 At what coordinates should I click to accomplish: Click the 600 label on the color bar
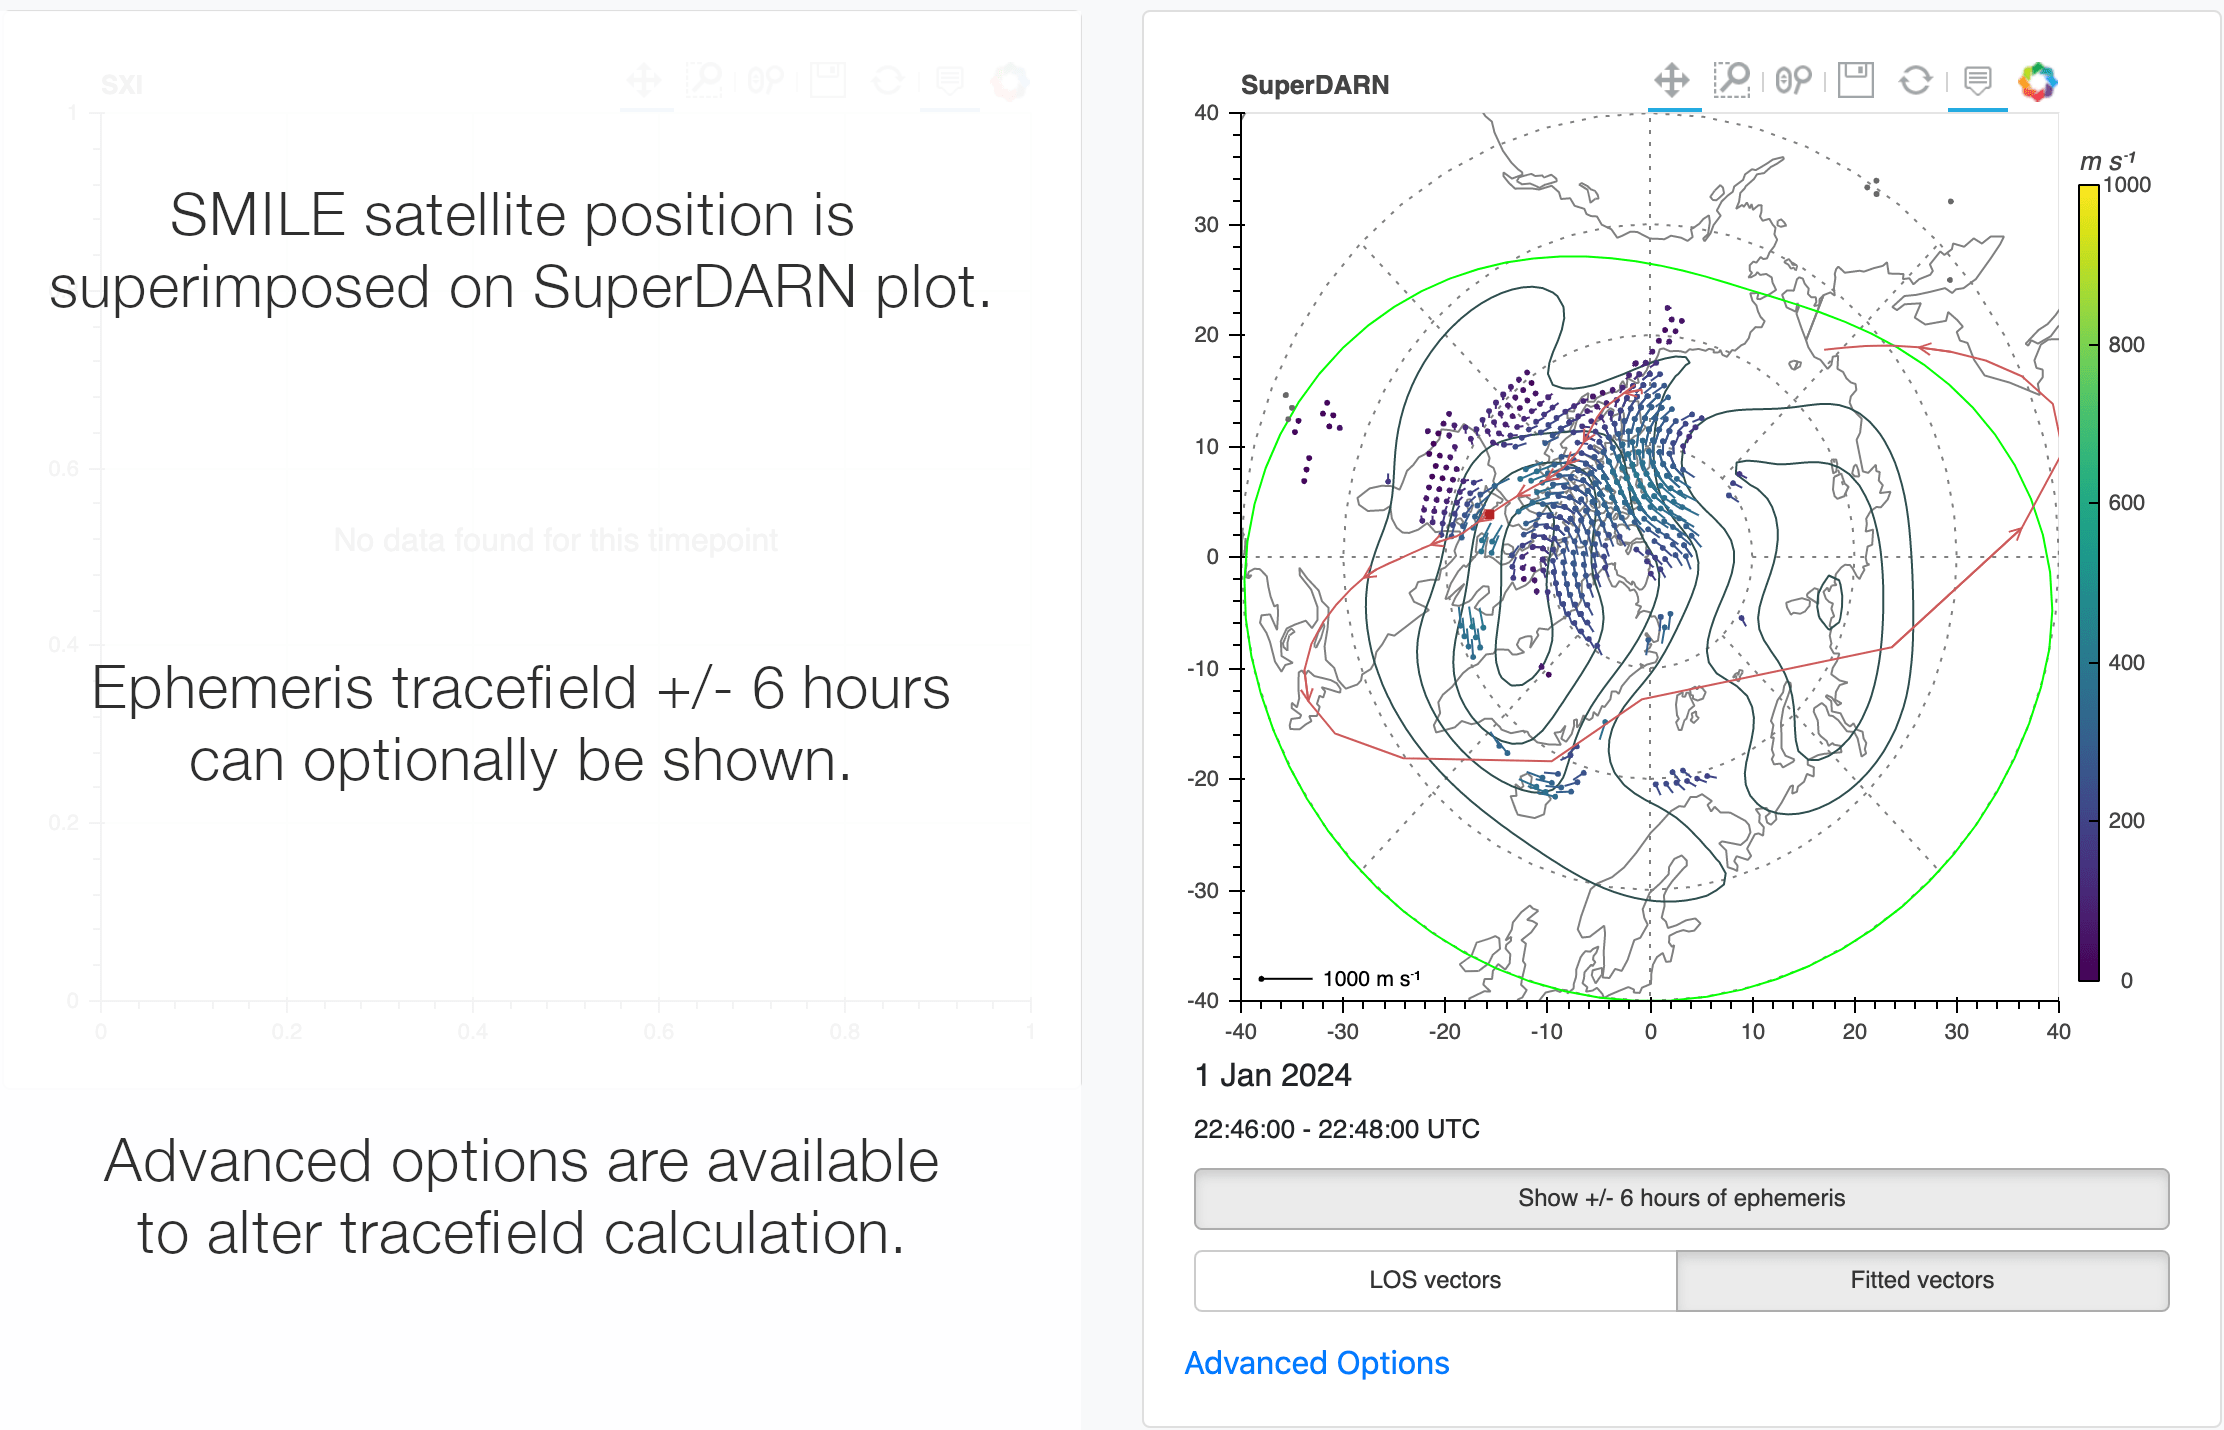tap(2127, 503)
